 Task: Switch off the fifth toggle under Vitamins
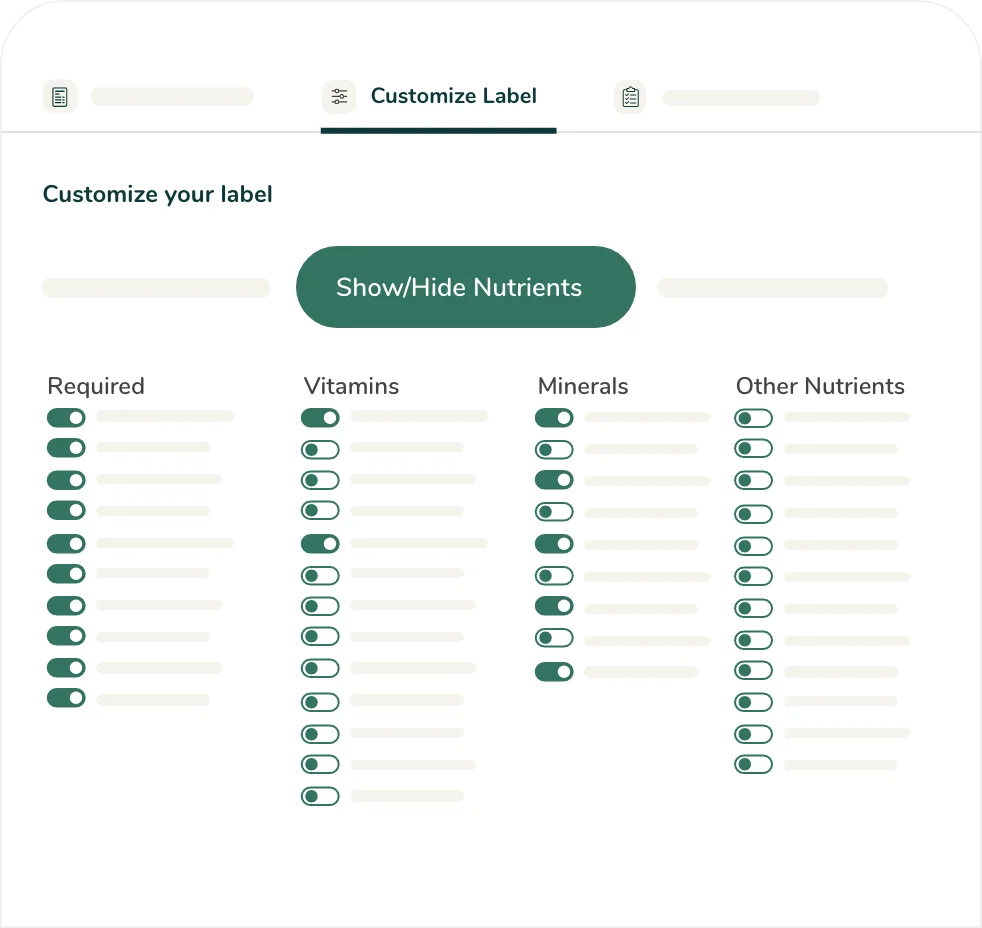click(x=320, y=544)
